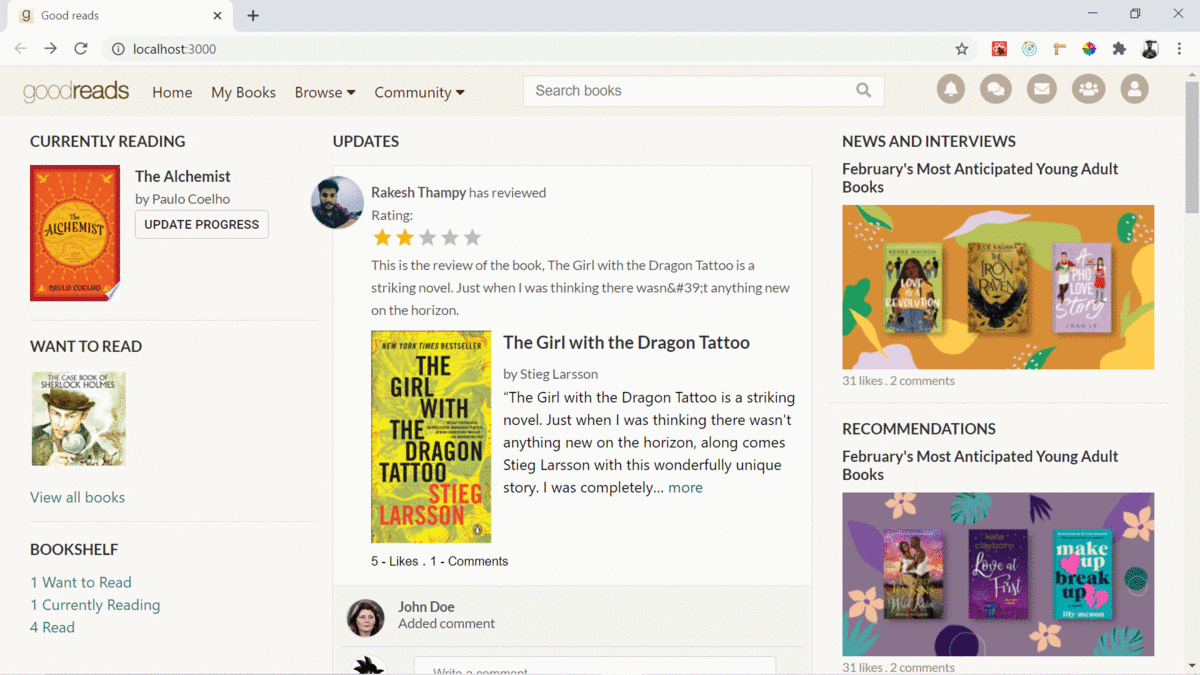Click The Alchemist book cover

pos(75,233)
